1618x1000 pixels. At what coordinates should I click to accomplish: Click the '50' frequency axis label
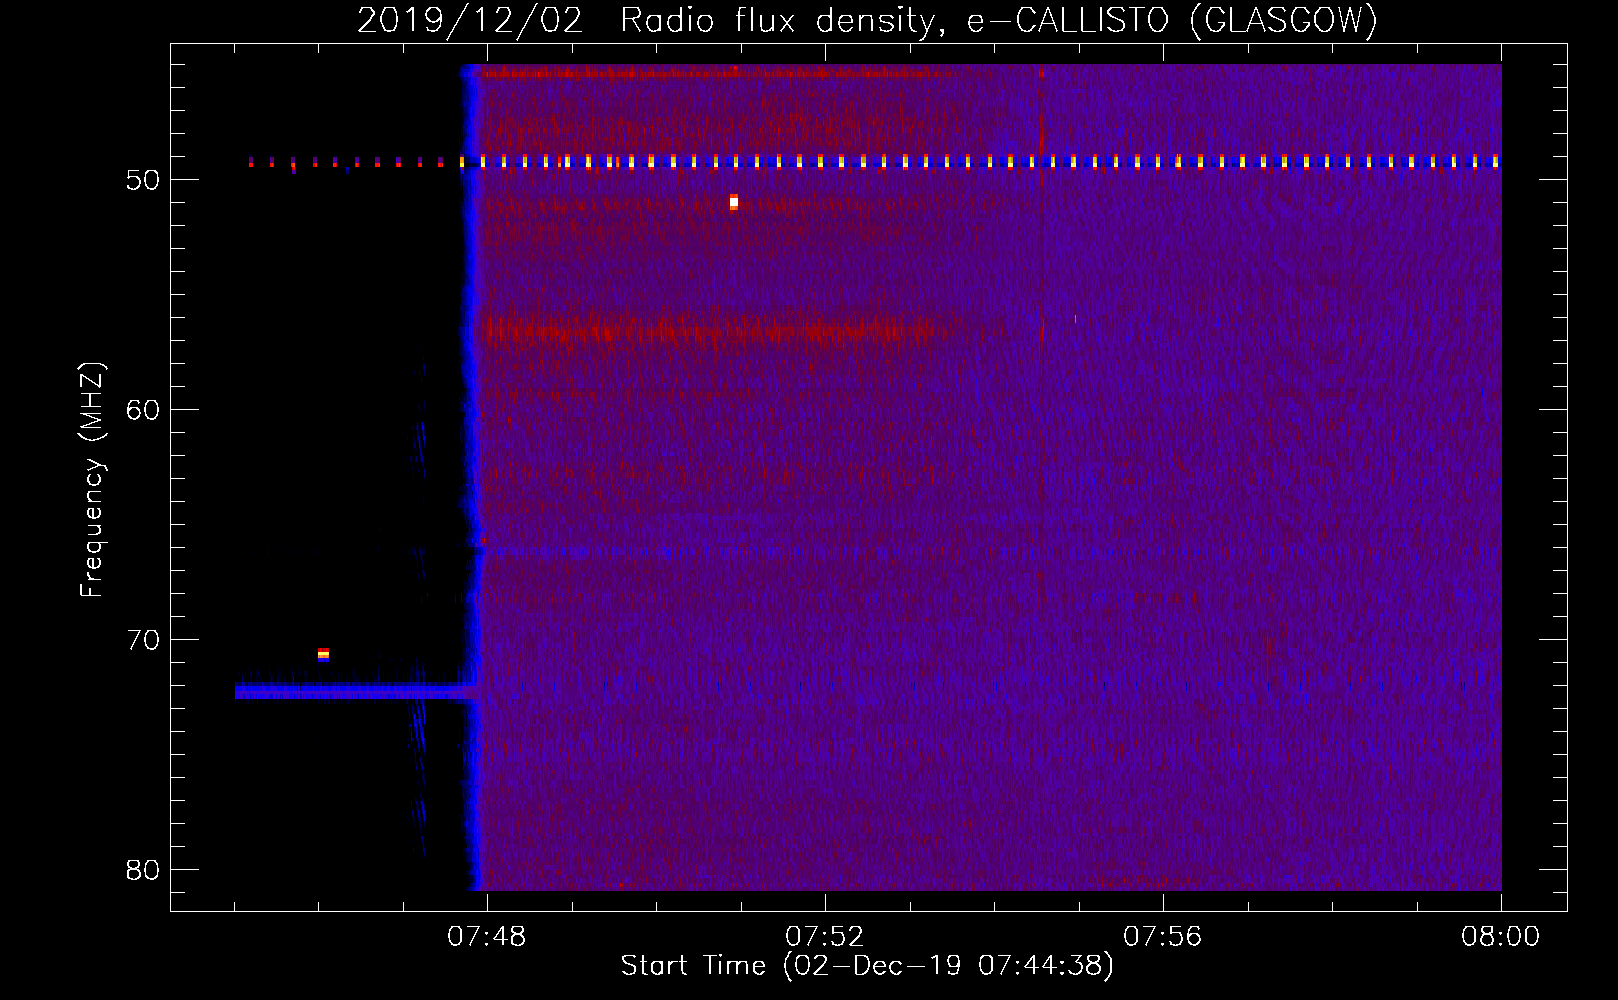[143, 180]
